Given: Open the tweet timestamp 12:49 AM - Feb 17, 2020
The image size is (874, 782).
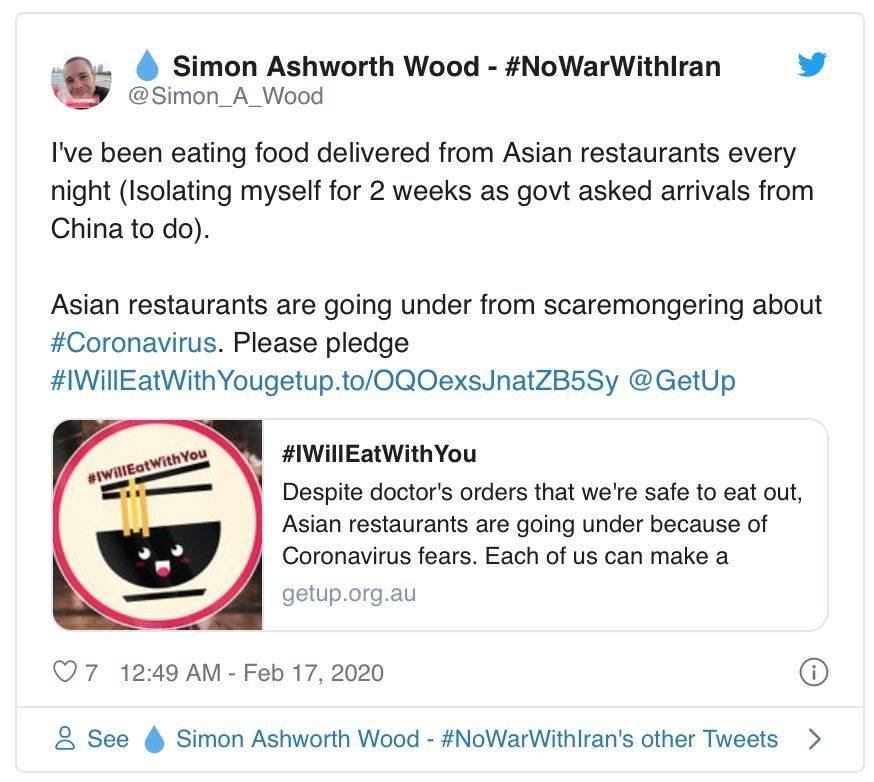Looking at the screenshot, I should (251, 673).
